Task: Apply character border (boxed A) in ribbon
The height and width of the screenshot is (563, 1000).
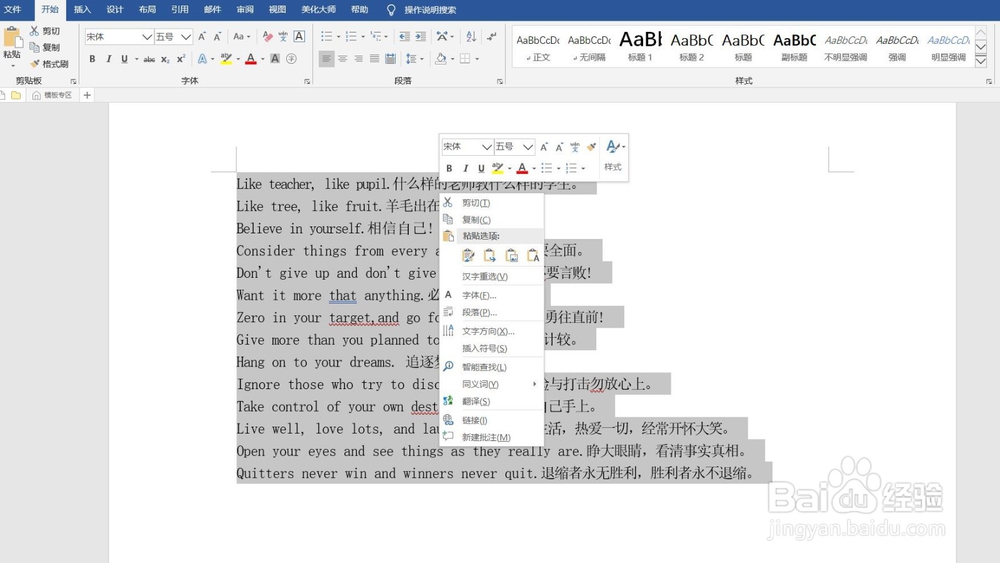Action: point(299,36)
